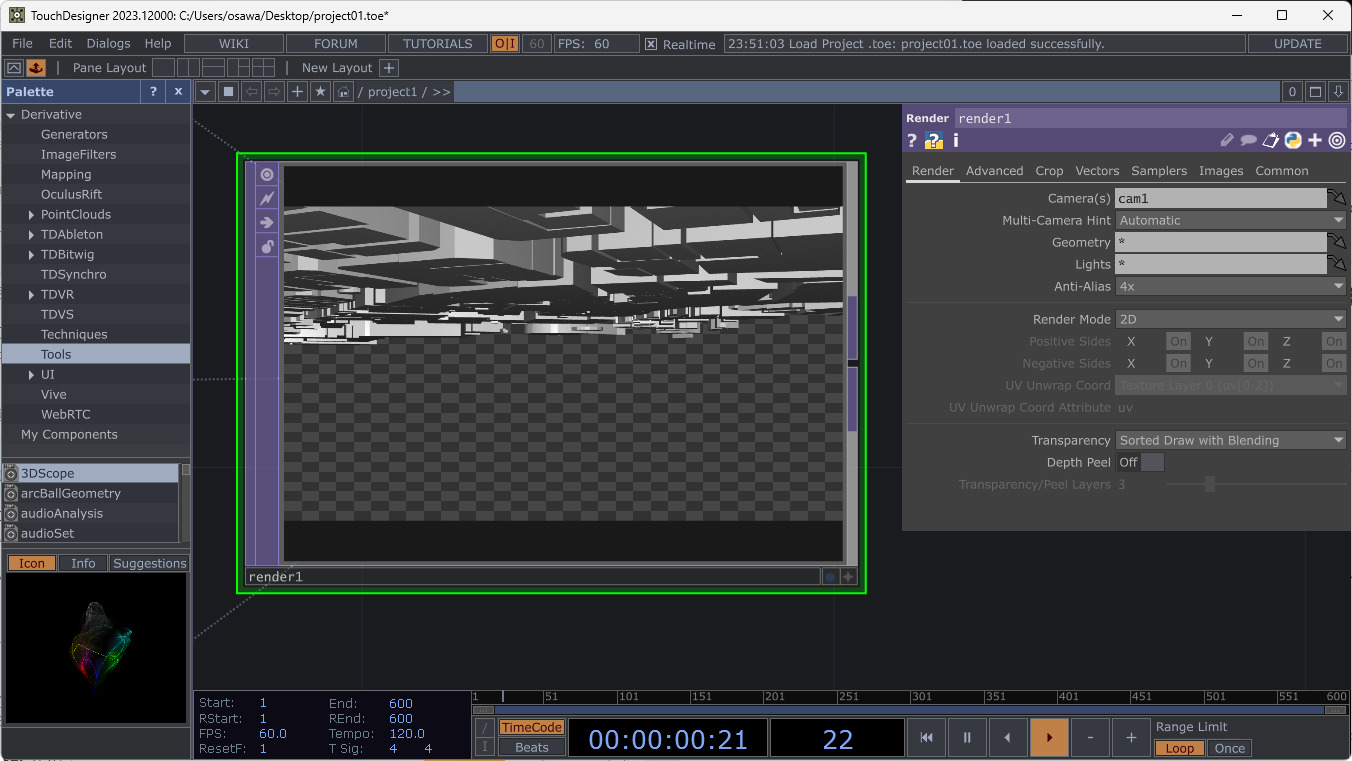The height and width of the screenshot is (761, 1352).
Task: Select the top/bottom split pane layout
Action: tap(214, 67)
